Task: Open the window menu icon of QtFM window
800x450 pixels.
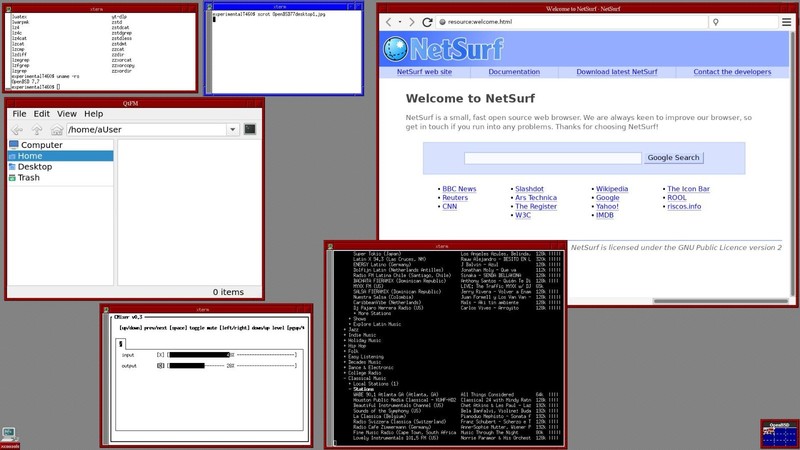Action: tap(9, 103)
